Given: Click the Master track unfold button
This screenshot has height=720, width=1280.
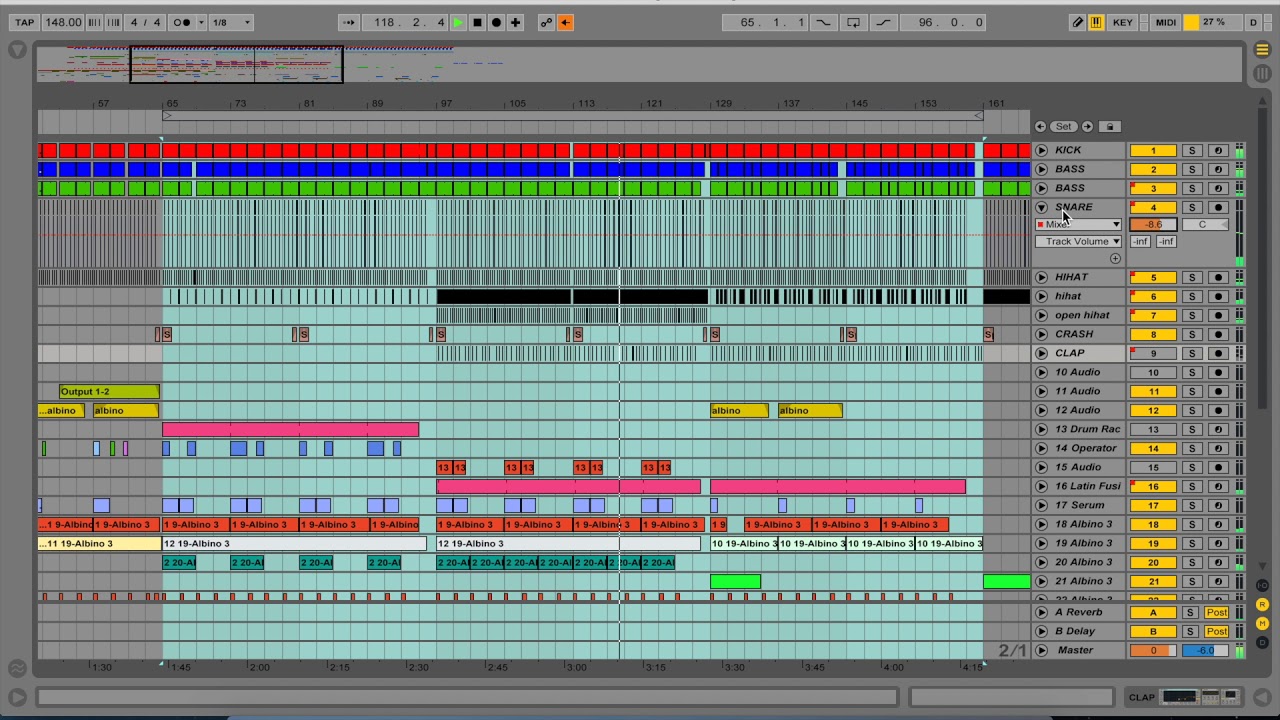Looking at the screenshot, I should [x=1041, y=651].
